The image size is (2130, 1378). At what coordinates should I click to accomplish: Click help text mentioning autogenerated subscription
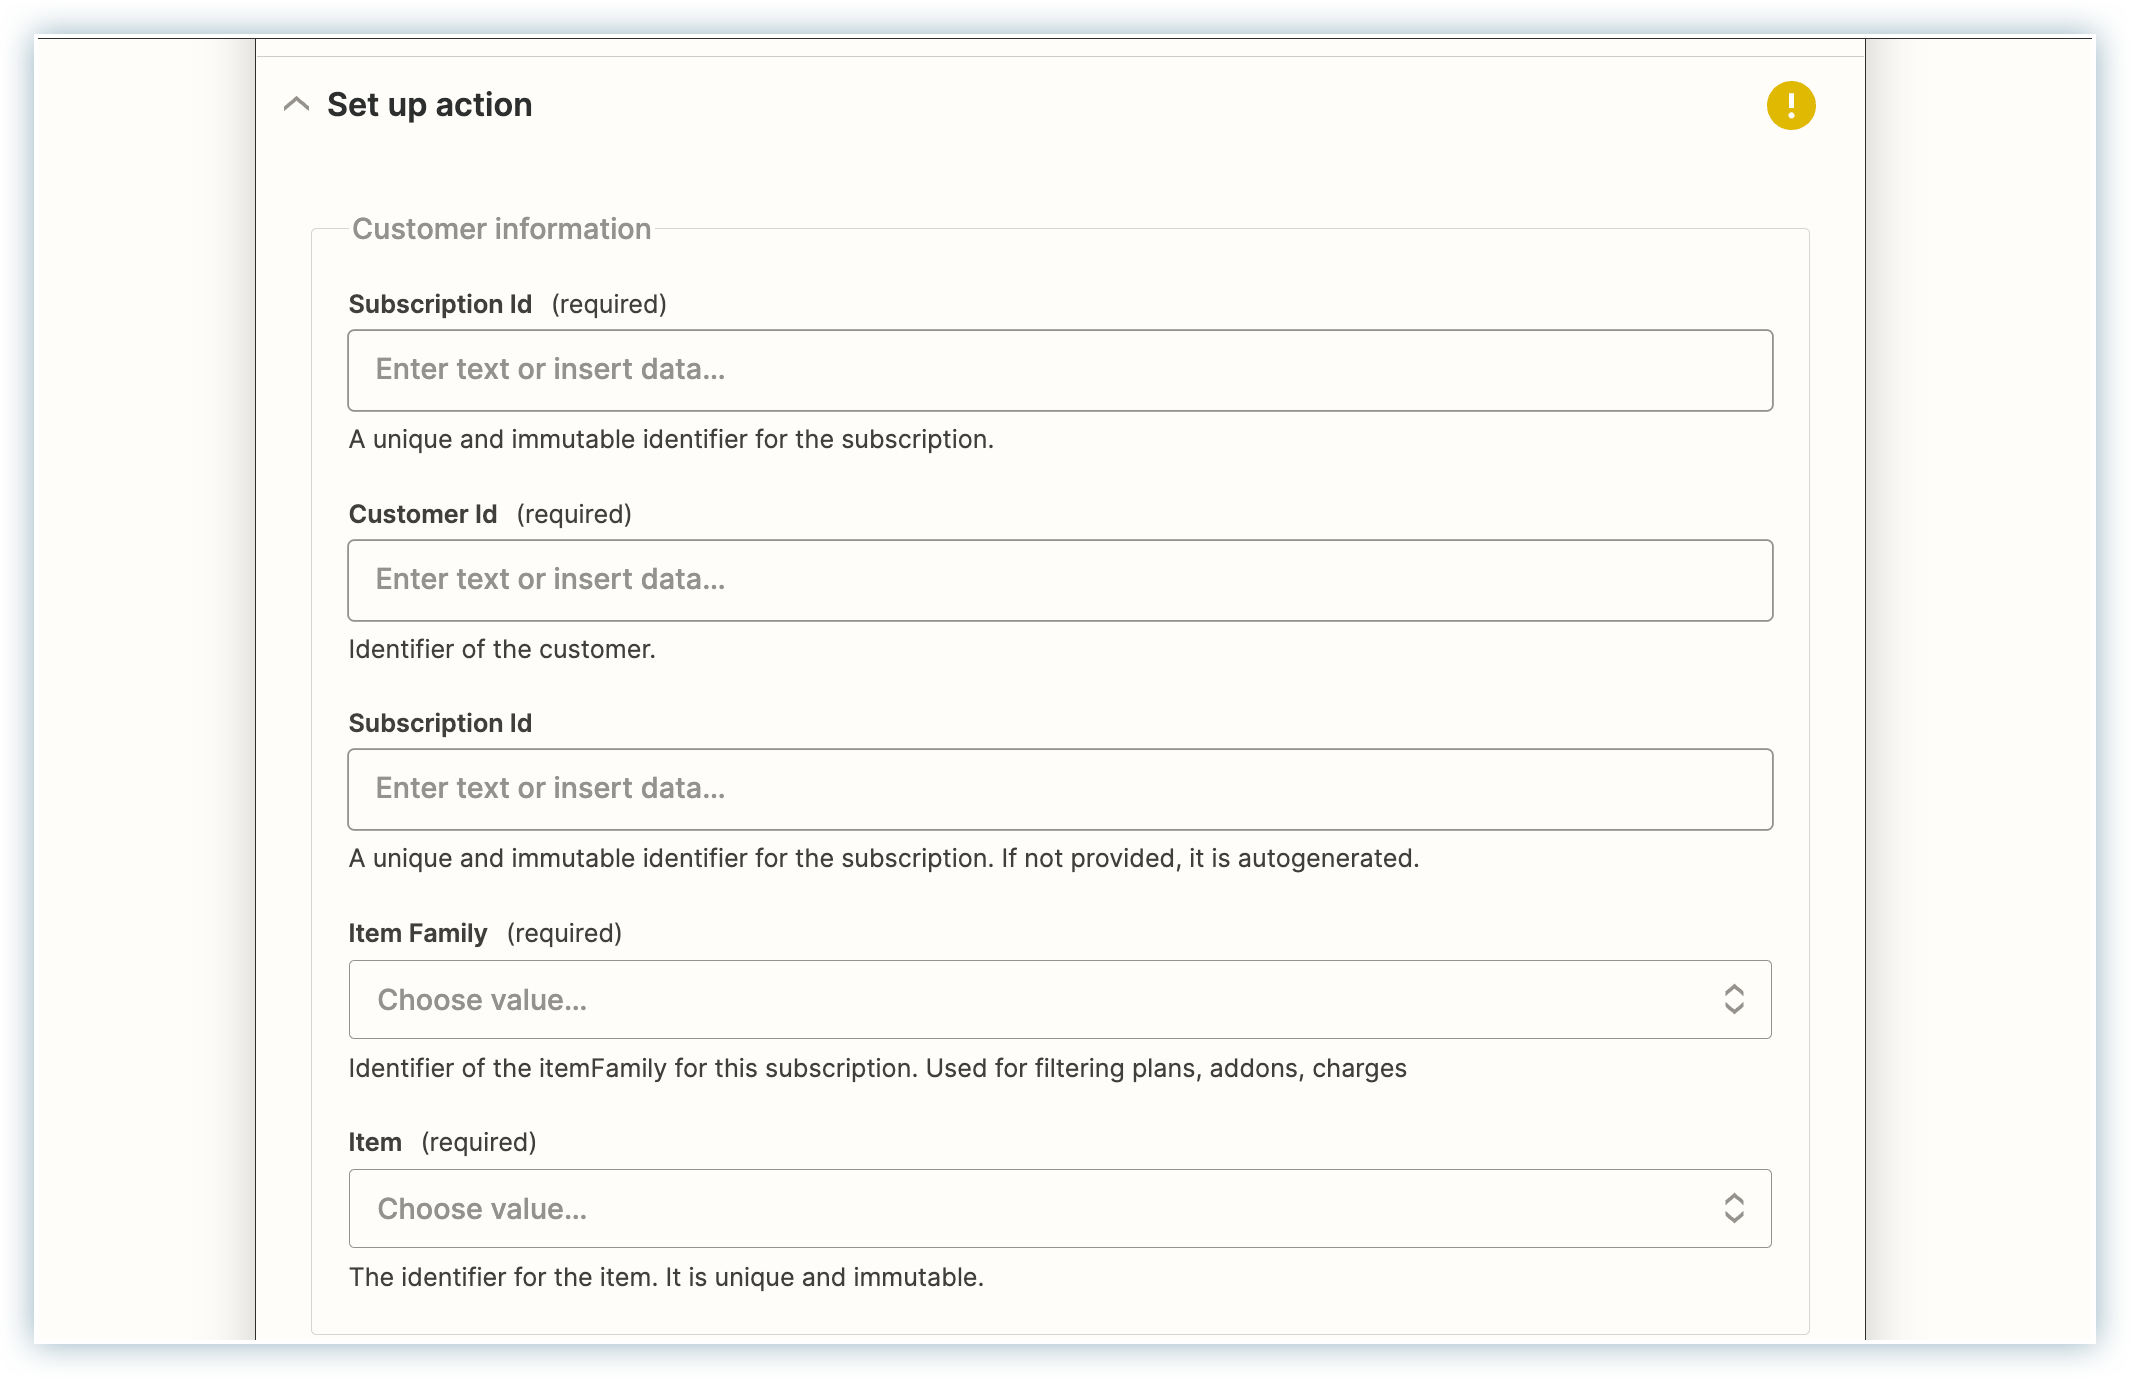pyautogui.click(x=883, y=858)
